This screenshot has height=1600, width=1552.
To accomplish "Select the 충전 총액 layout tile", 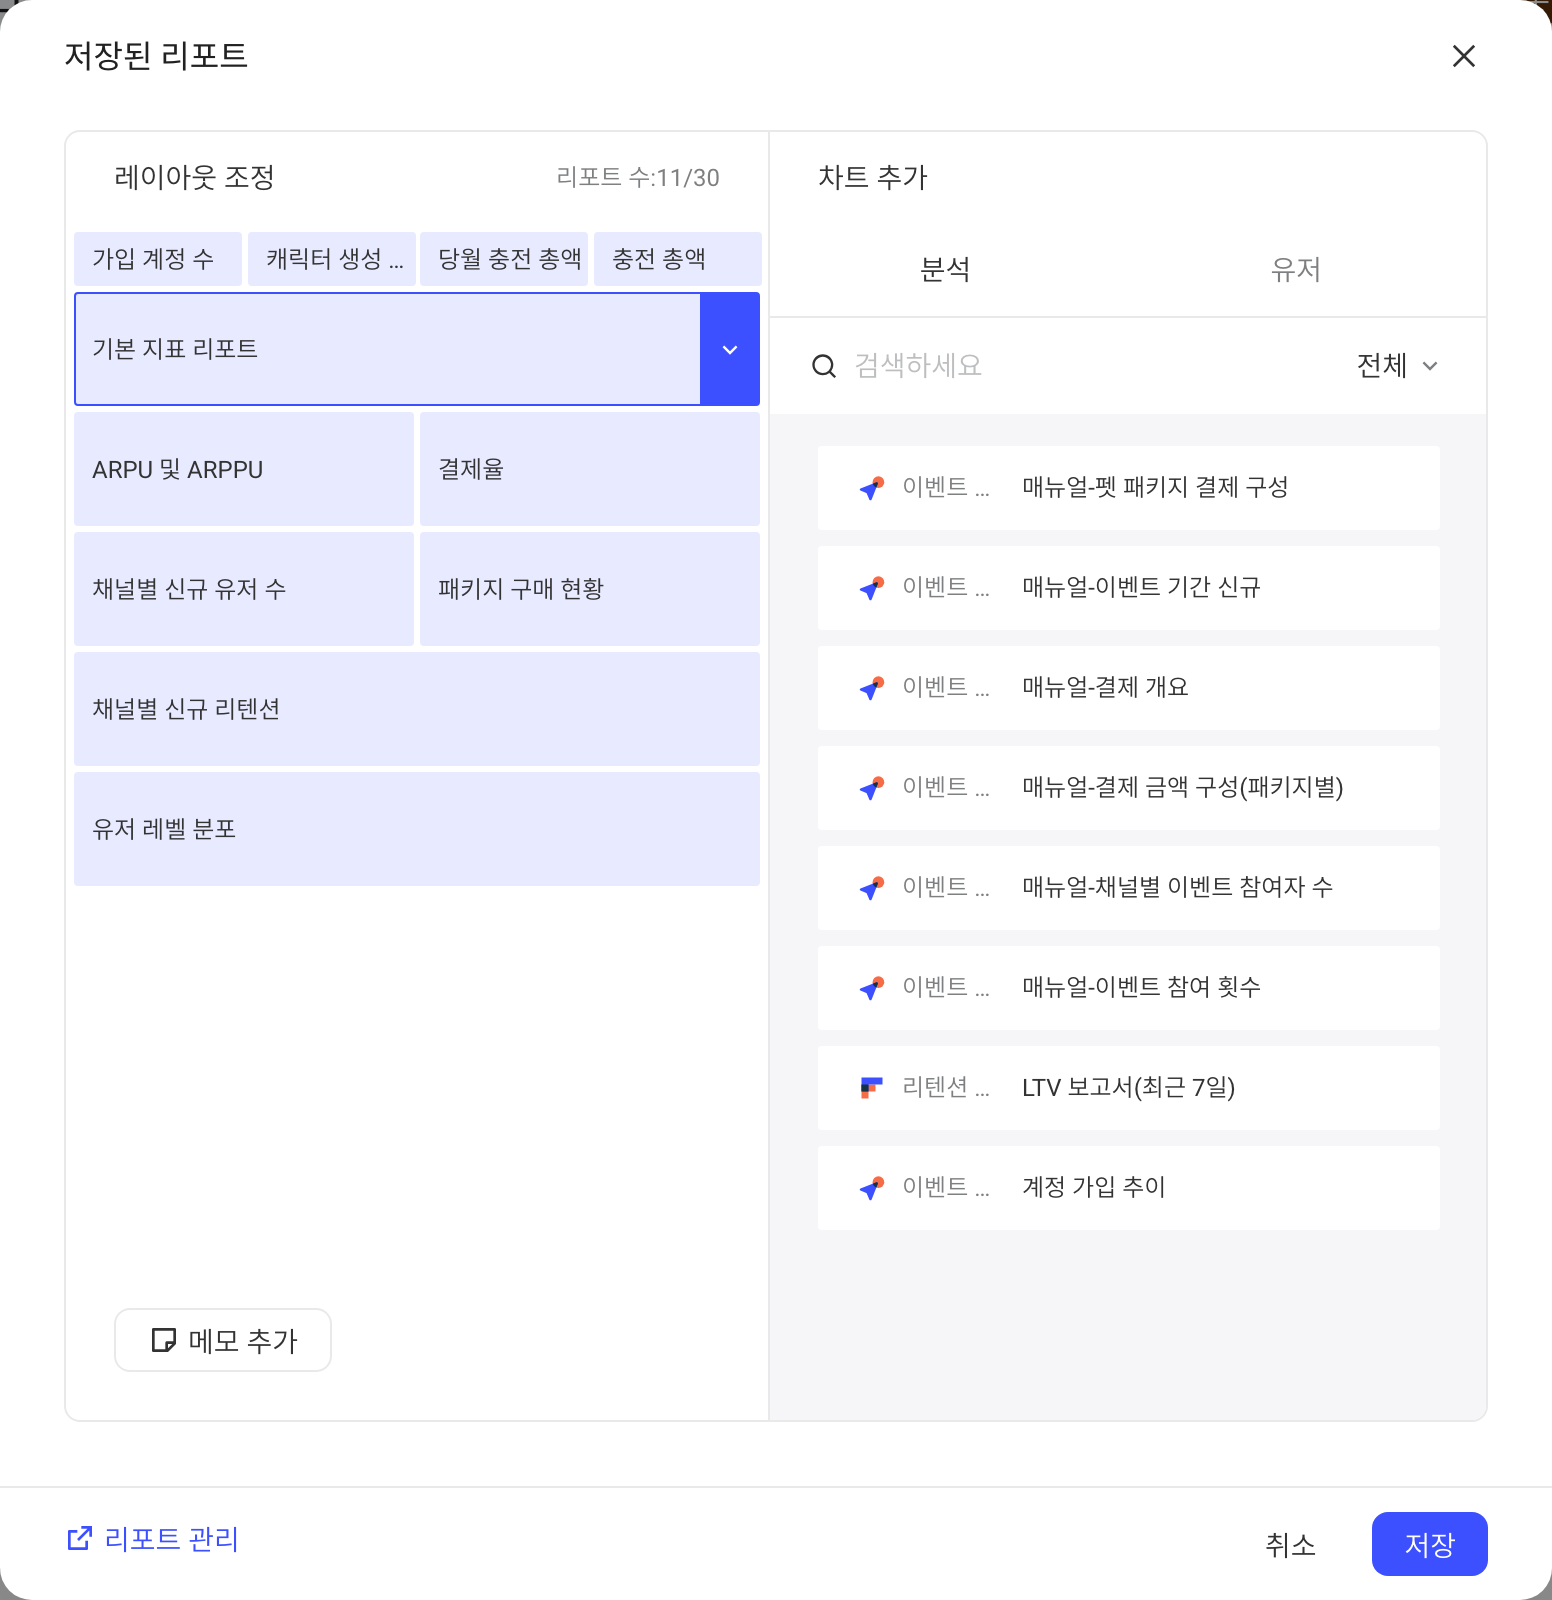I will (678, 259).
